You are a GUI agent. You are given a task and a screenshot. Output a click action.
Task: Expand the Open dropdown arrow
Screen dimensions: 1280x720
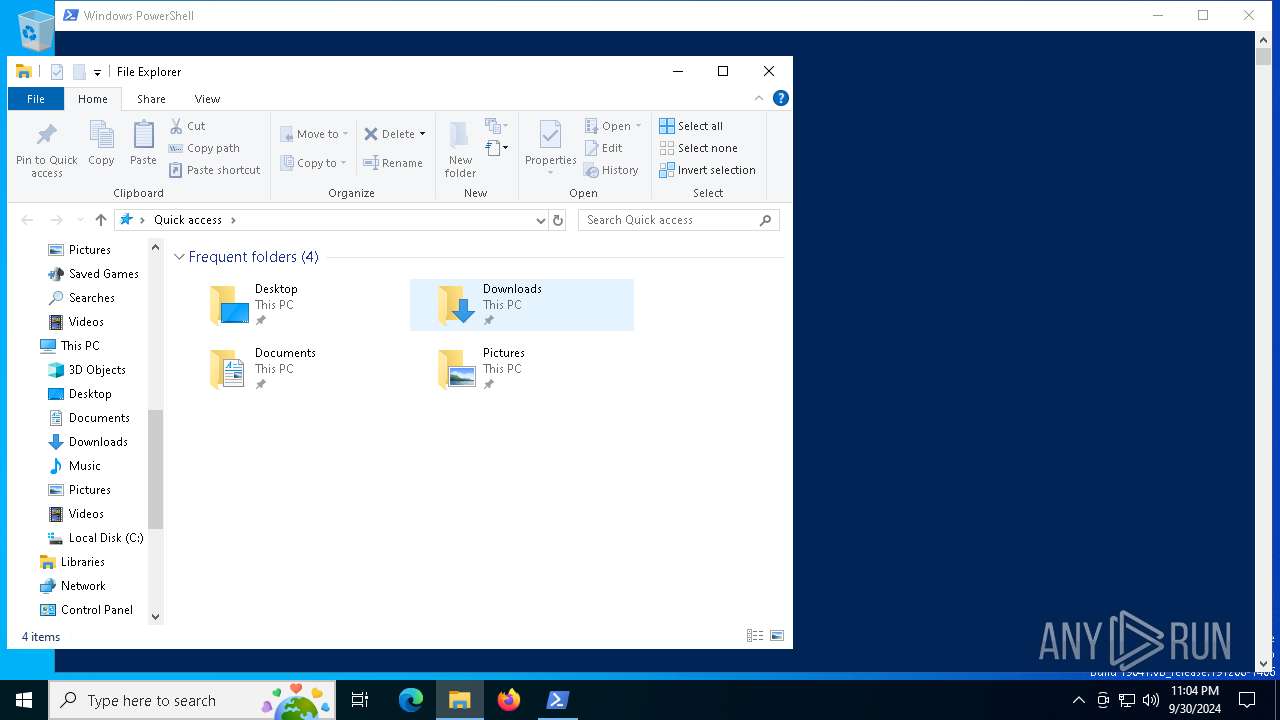click(x=638, y=126)
